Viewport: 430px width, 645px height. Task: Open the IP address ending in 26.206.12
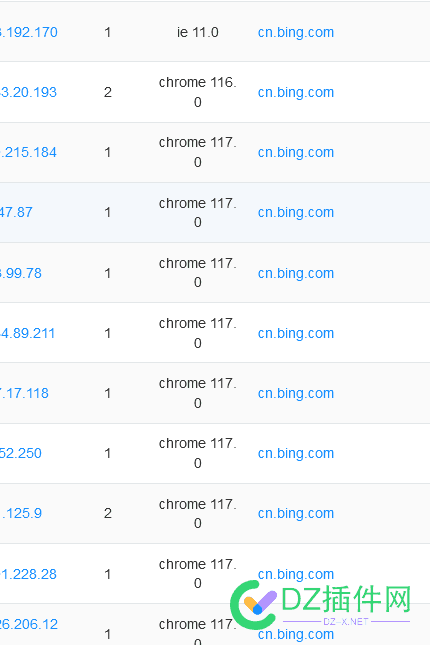[29, 624]
